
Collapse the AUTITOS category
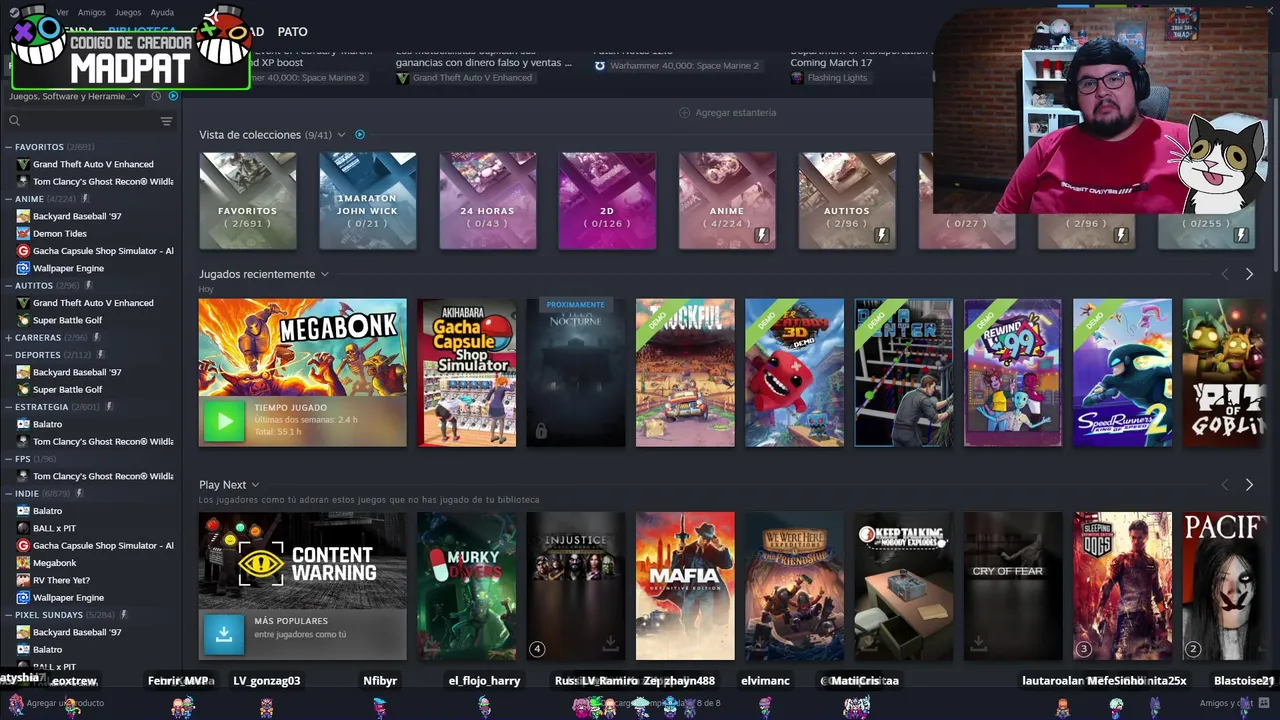pyautogui.click(x=8, y=285)
